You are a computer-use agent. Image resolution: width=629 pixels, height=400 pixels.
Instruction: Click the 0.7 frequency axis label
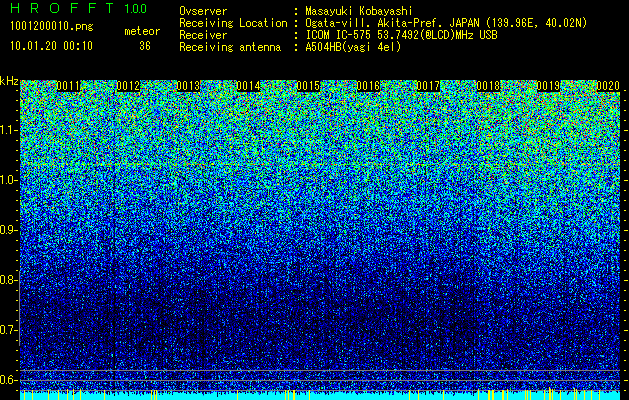(x=8, y=330)
